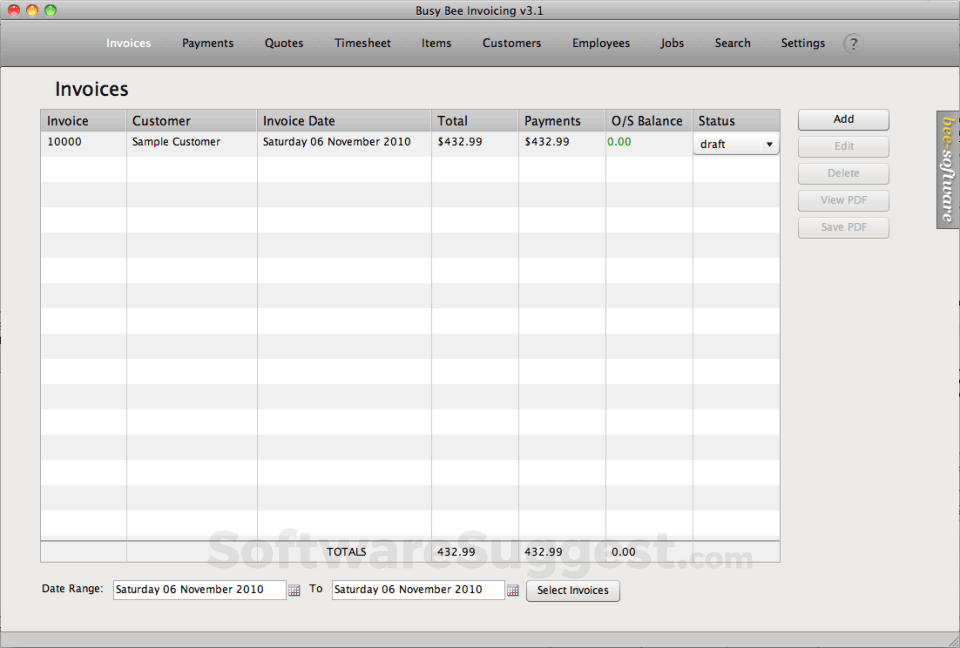Open the Jobs section
The image size is (960, 648).
(671, 43)
